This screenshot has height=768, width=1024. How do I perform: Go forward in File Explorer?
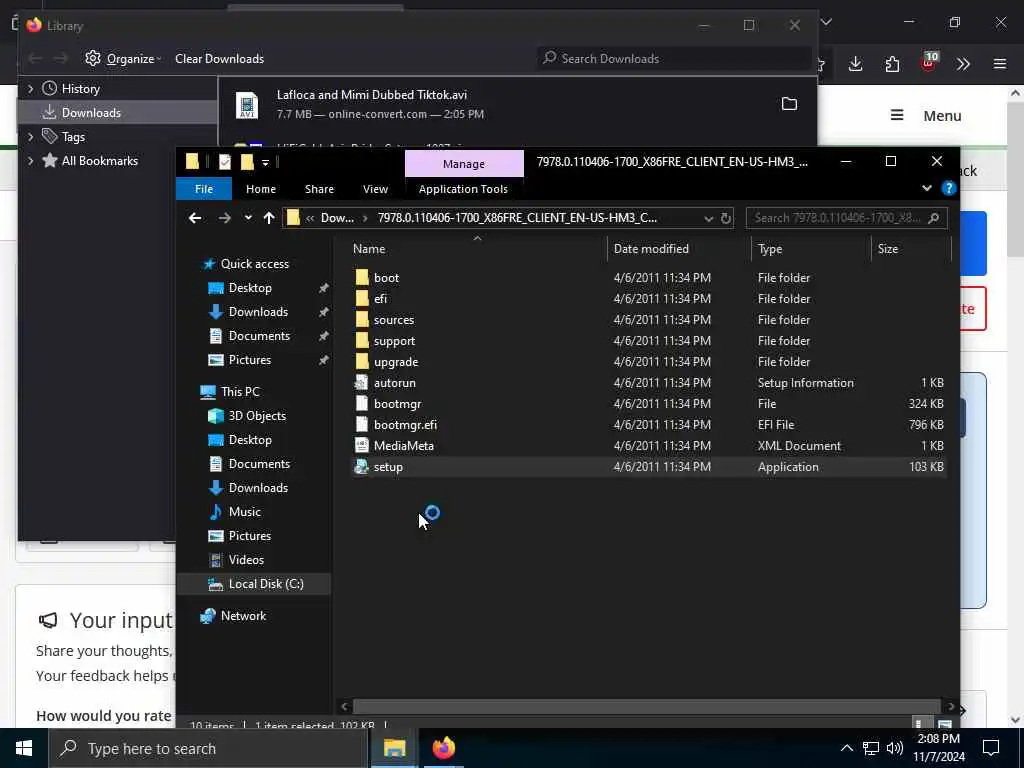[225, 218]
